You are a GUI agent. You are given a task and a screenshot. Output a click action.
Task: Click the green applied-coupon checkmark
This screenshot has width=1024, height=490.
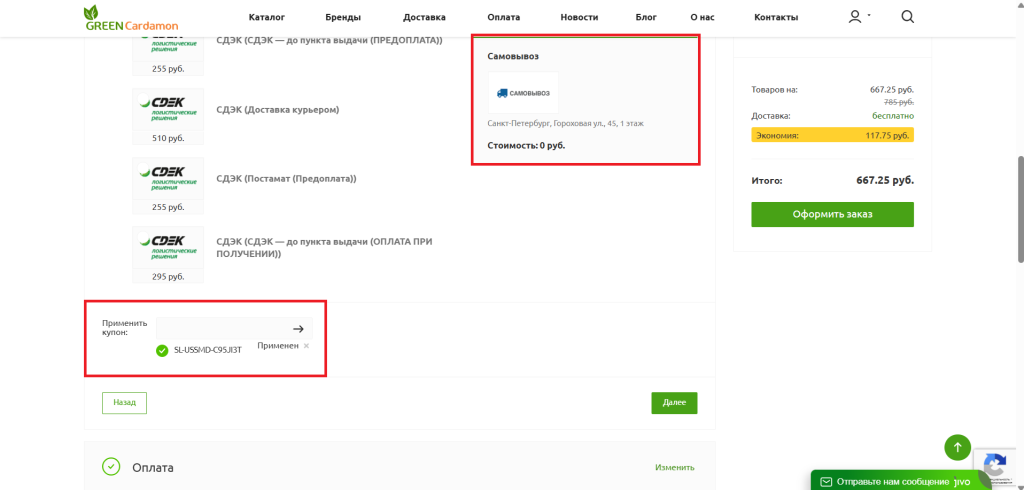pyautogui.click(x=162, y=351)
